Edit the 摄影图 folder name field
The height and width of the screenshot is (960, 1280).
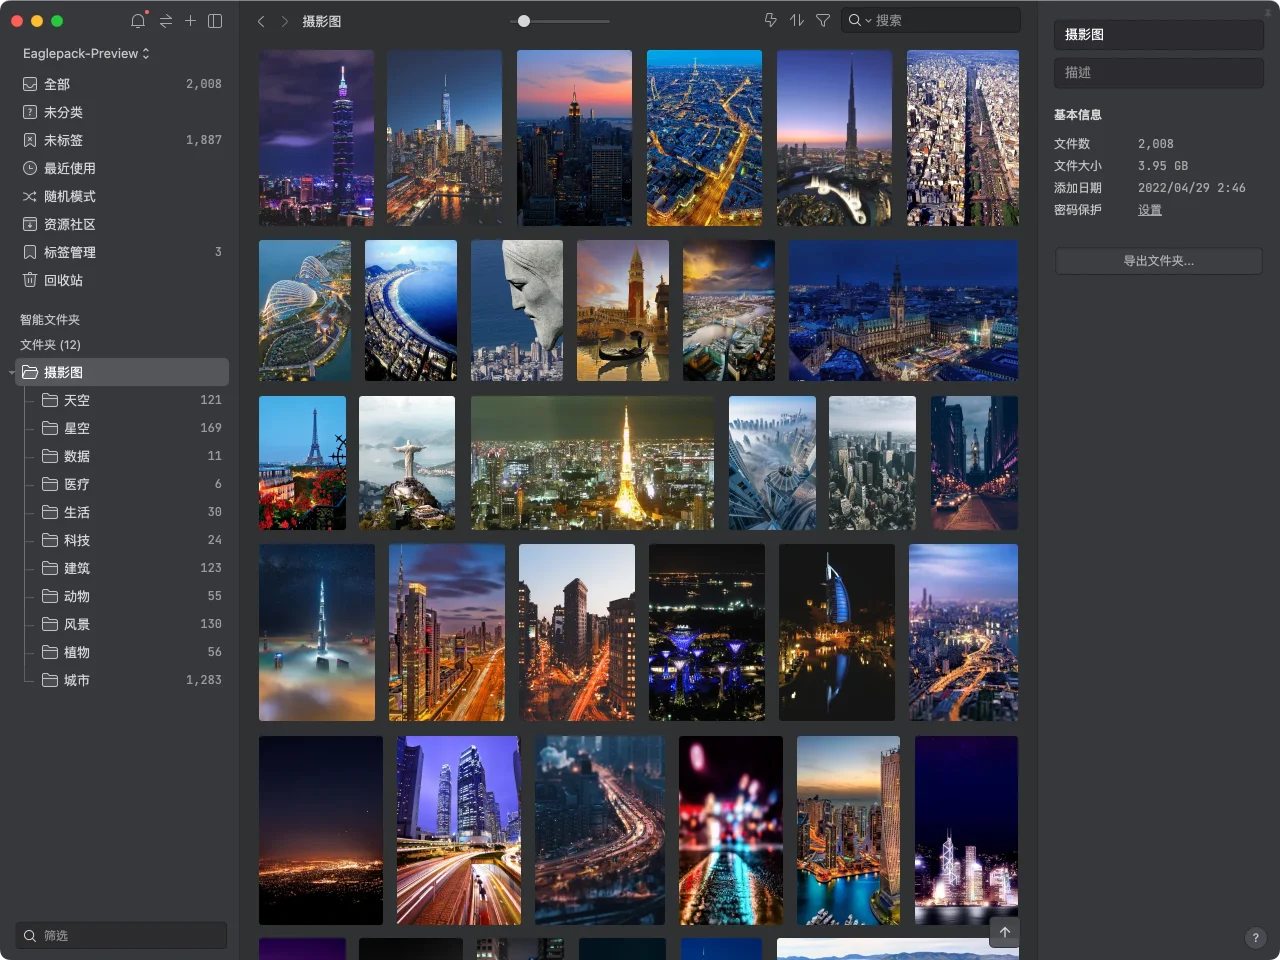[1158, 34]
